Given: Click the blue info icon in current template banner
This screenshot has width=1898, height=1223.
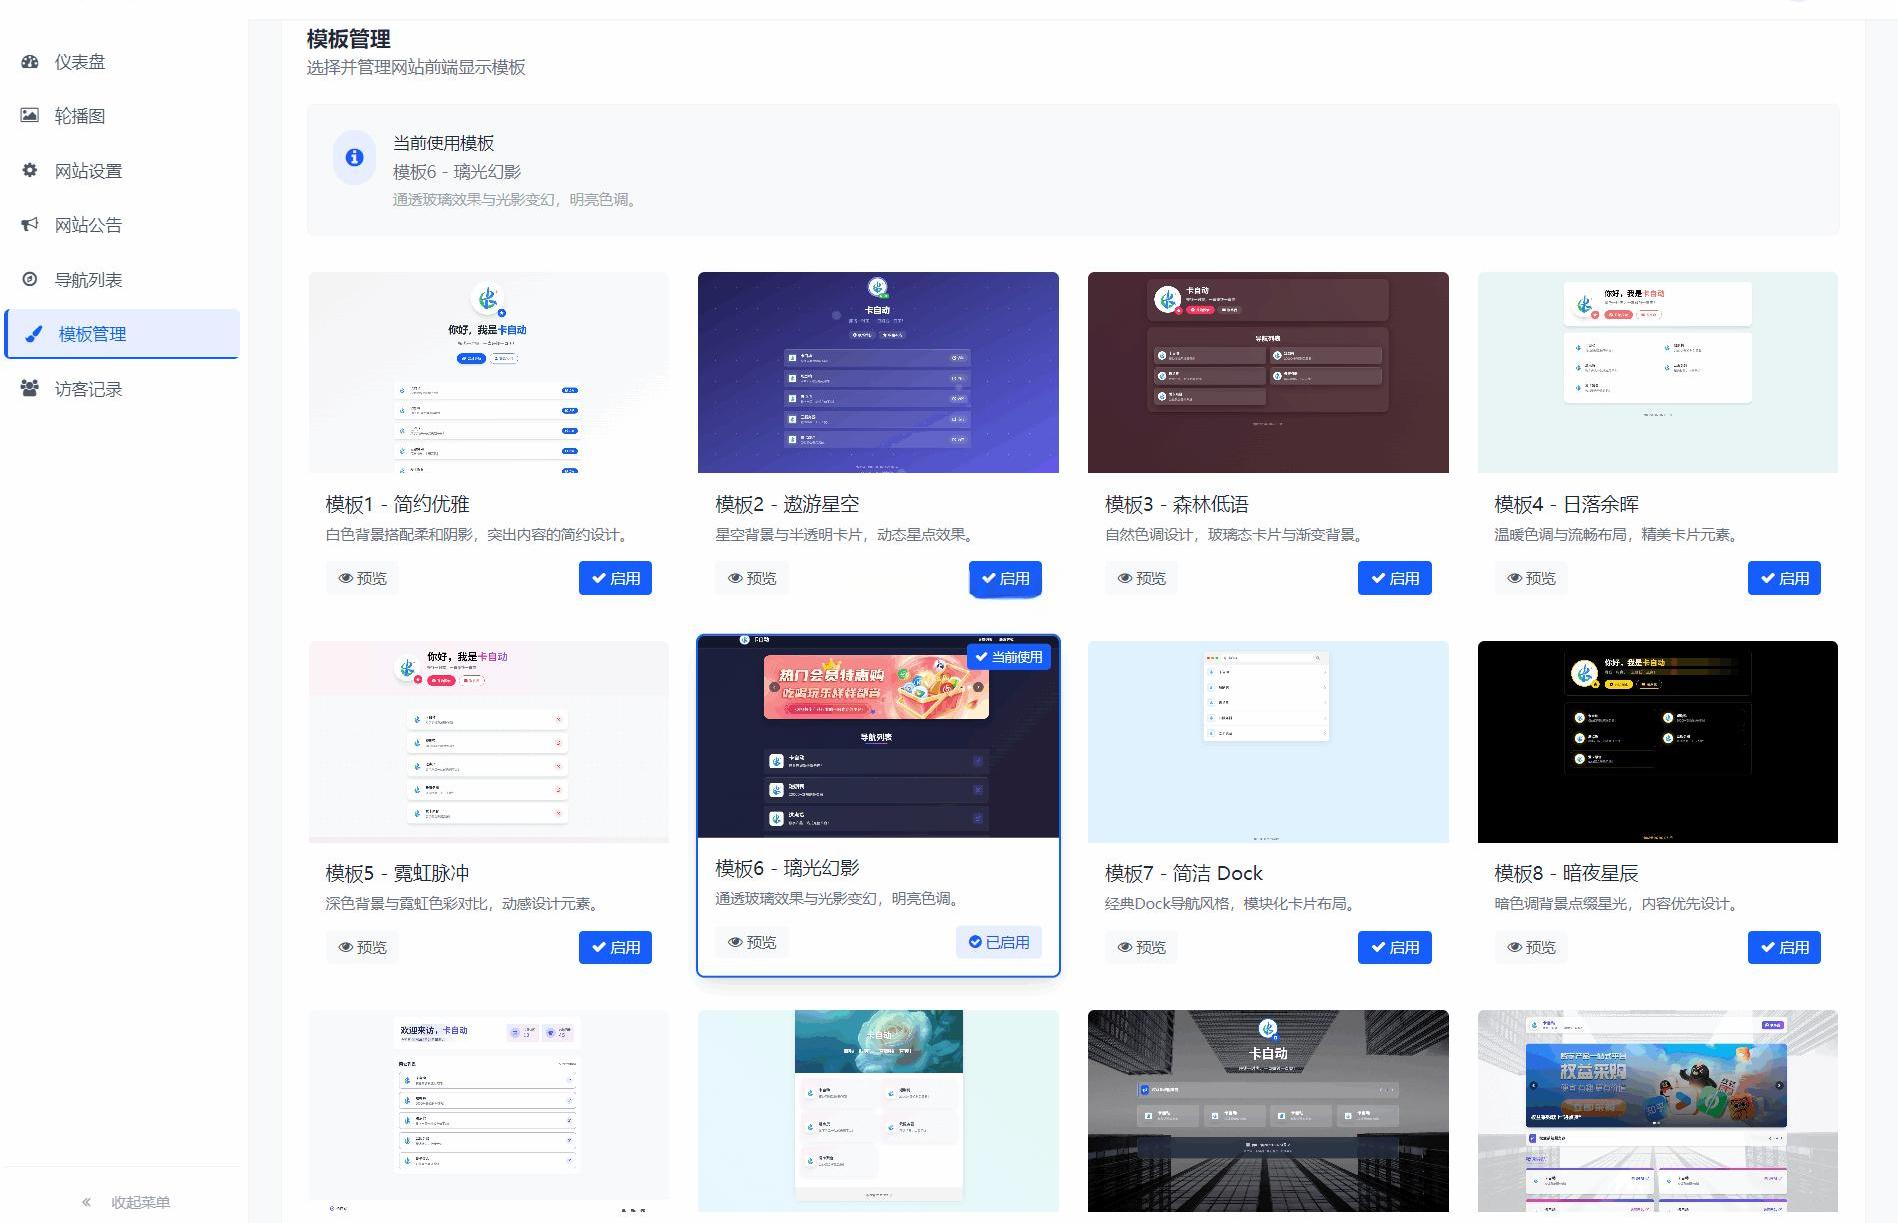Looking at the screenshot, I should (x=354, y=158).
